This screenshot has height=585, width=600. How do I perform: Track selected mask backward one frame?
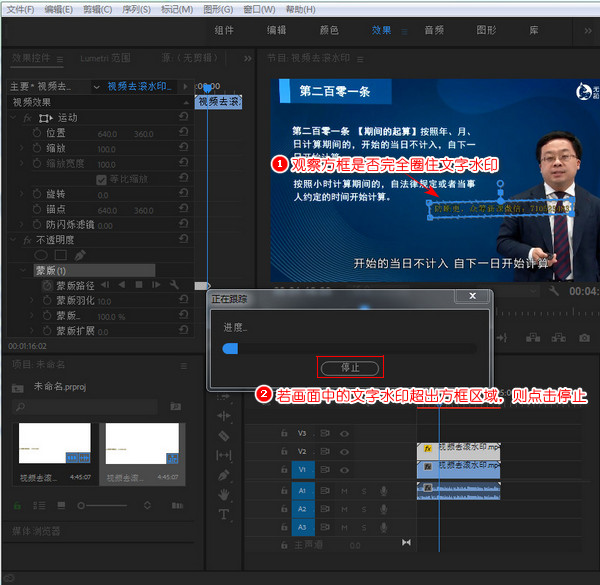(104, 285)
